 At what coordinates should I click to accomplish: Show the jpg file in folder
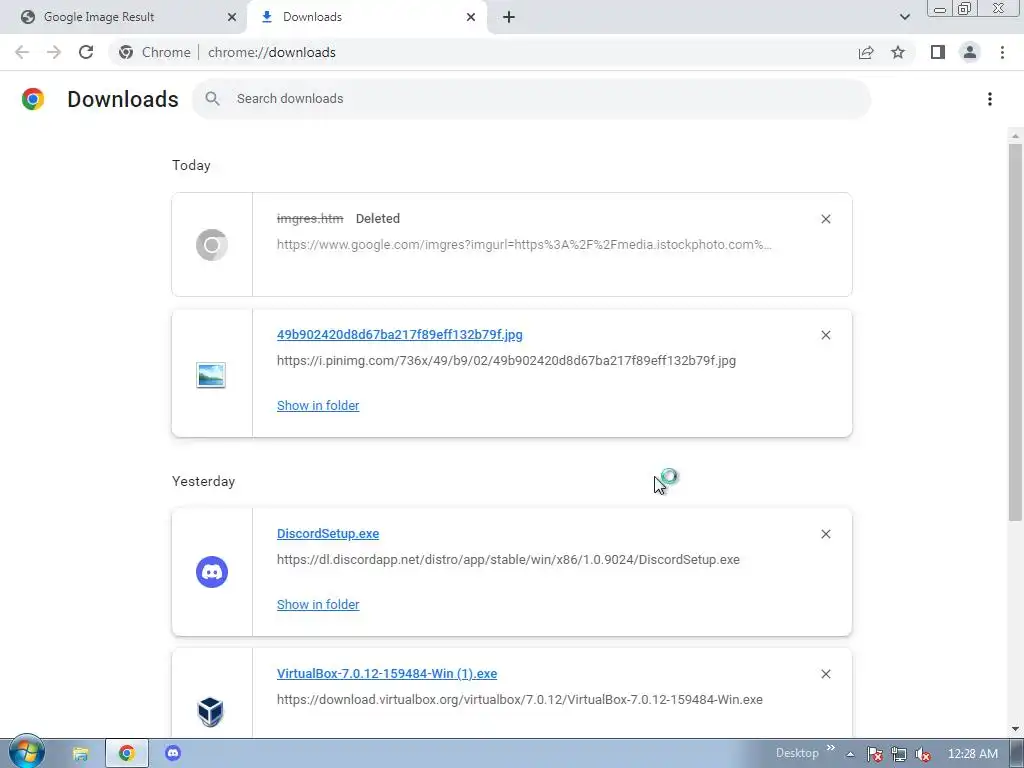tap(318, 406)
